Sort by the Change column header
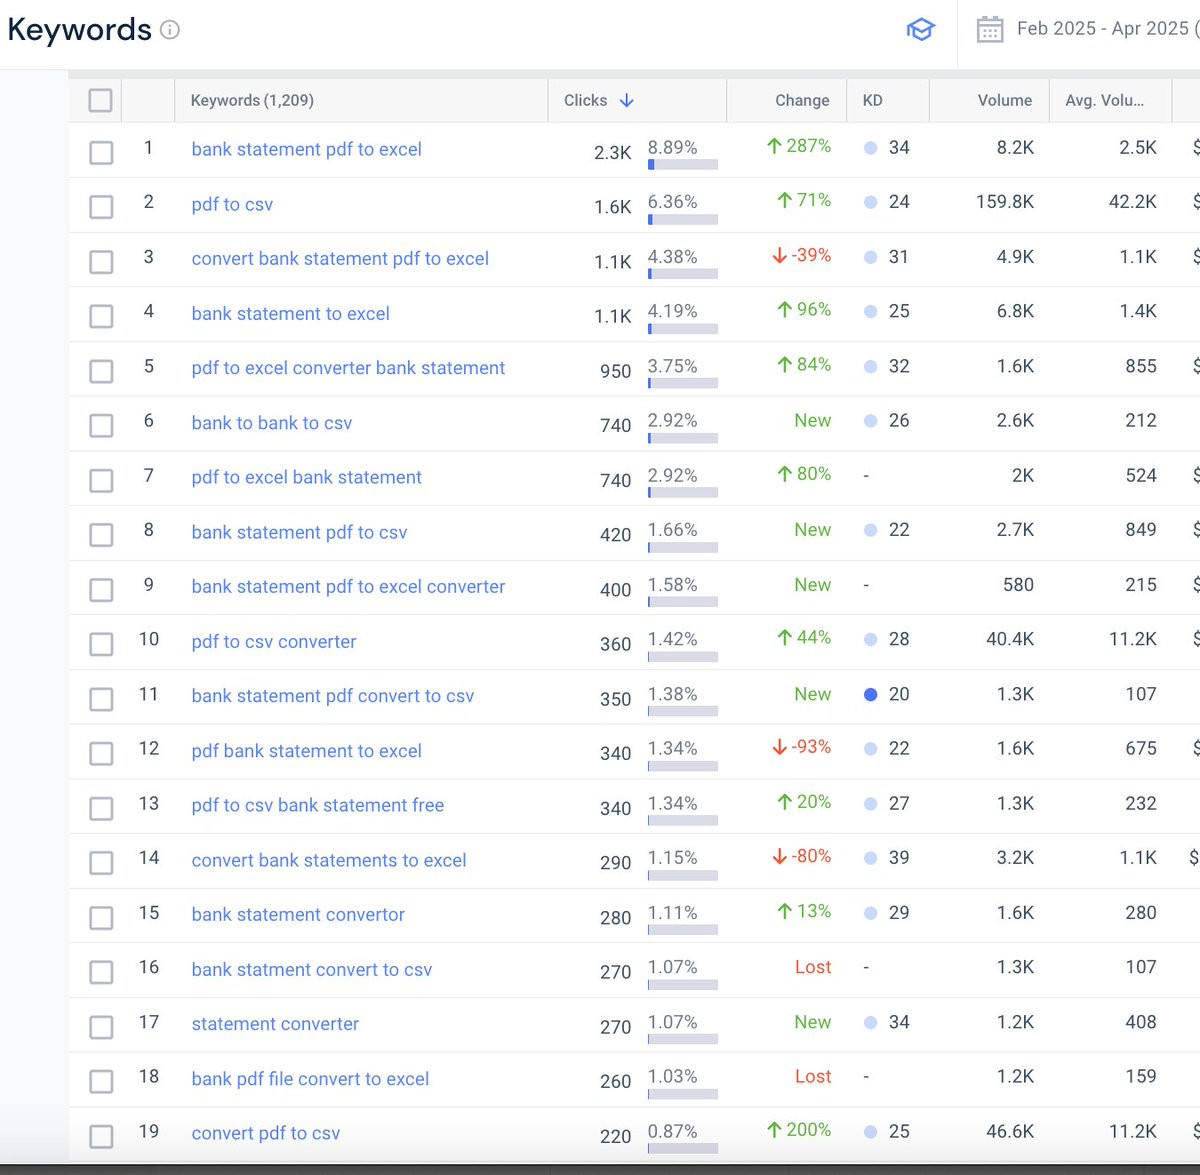This screenshot has width=1200, height=1175. (802, 100)
